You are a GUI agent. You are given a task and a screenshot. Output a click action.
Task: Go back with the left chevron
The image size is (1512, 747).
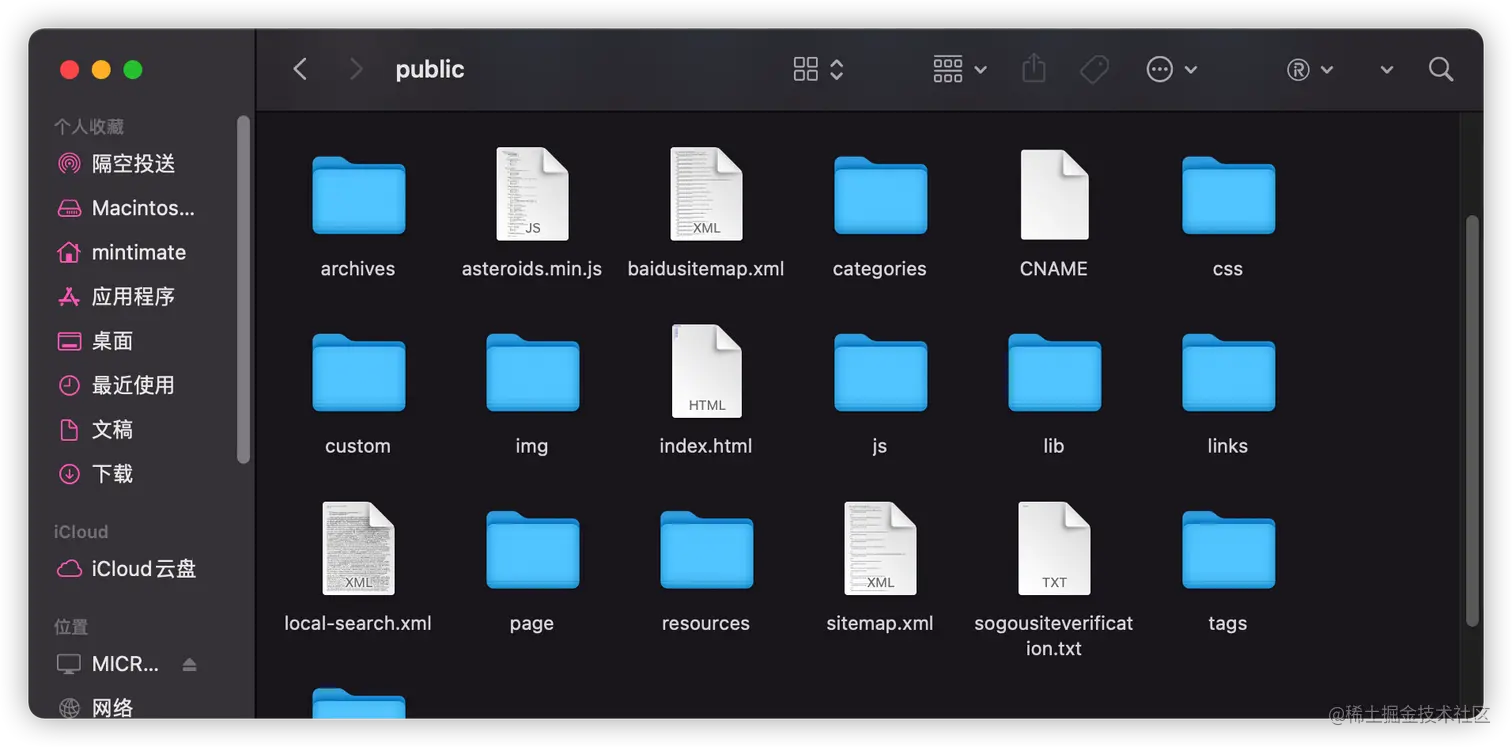(x=300, y=69)
